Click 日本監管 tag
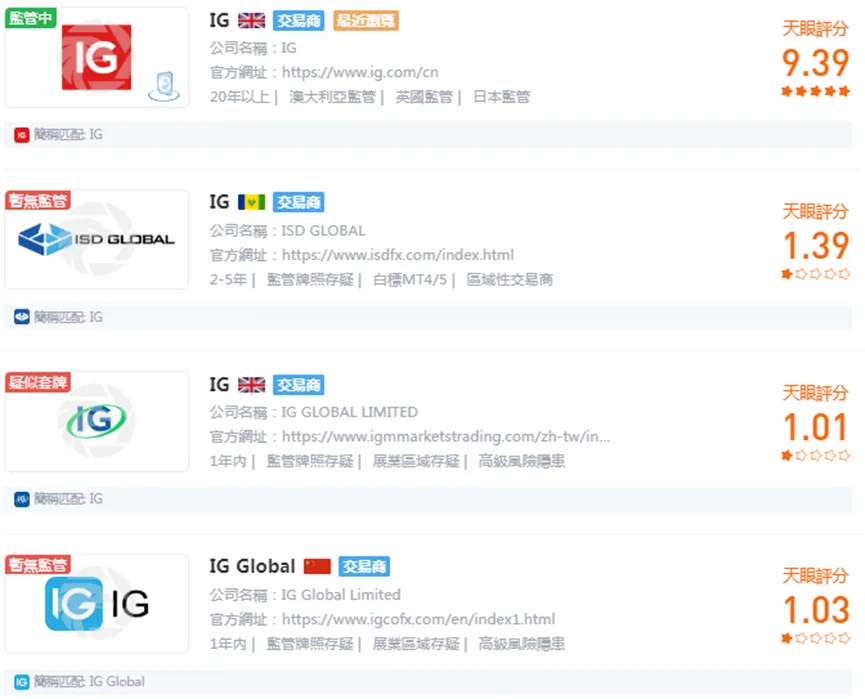The image size is (865, 699). (x=501, y=97)
